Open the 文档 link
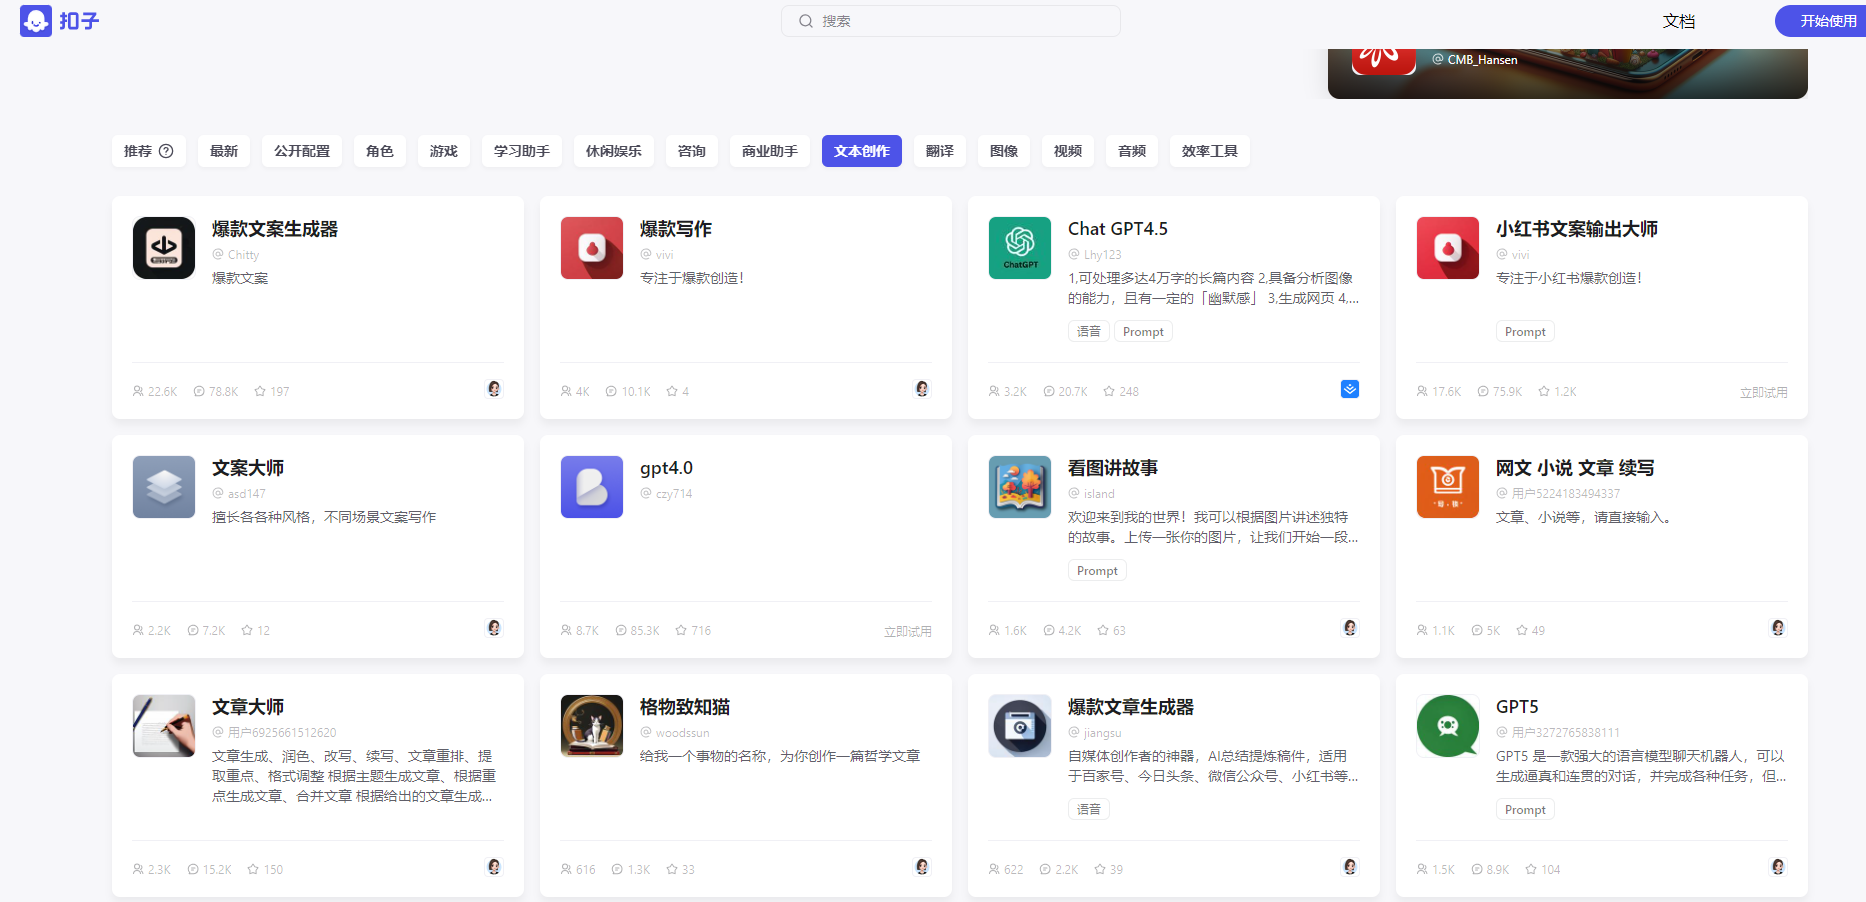This screenshot has width=1866, height=902. click(x=1679, y=20)
